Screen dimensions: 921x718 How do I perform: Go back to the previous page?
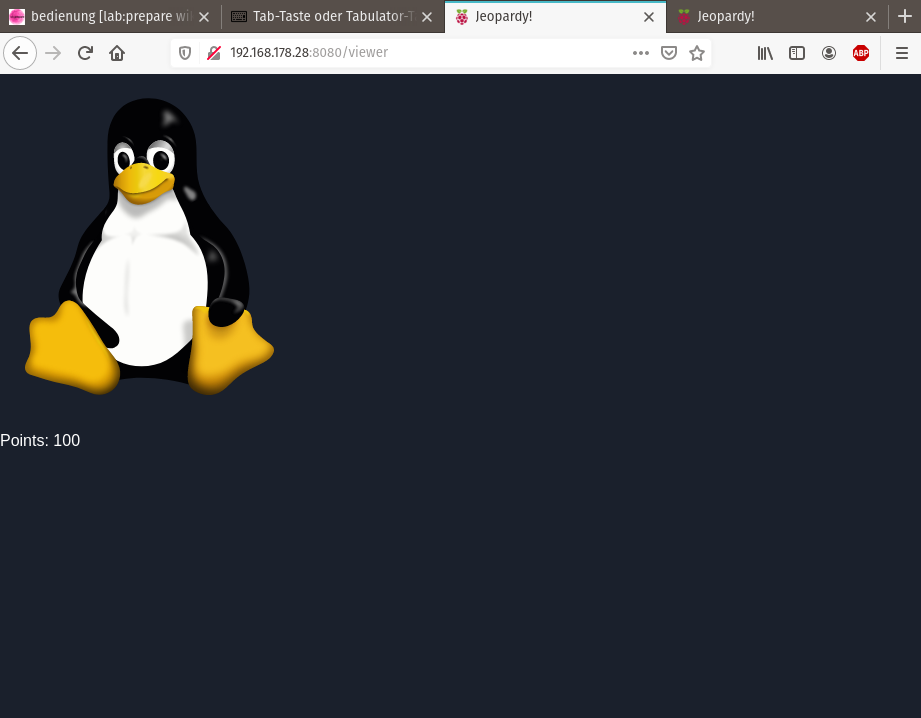tap(20, 53)
